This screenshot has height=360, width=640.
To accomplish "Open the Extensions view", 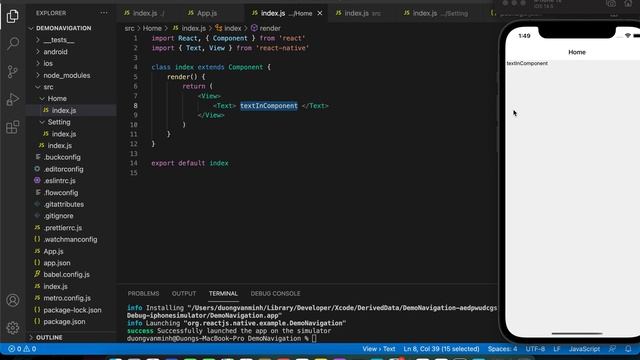I will 13,127.
